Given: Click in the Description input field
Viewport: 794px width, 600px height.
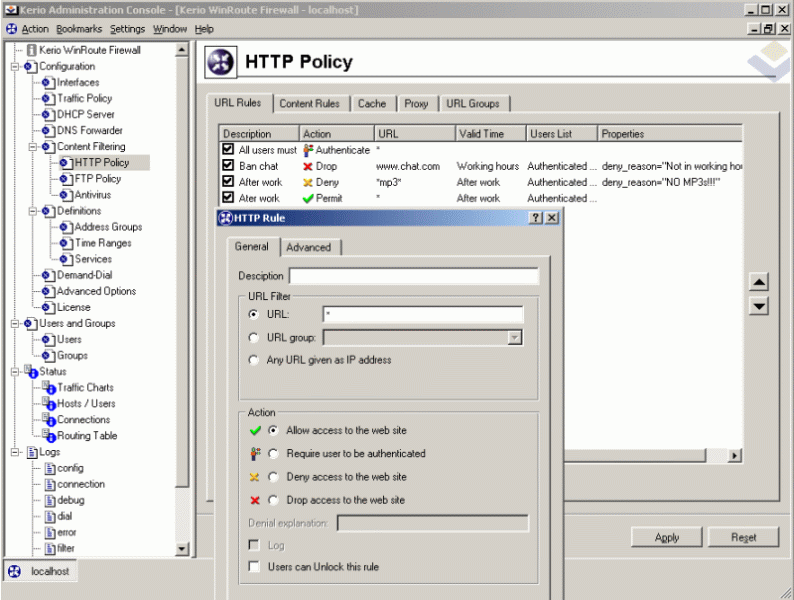Looking at the screenshot, I should click(414, 276).
